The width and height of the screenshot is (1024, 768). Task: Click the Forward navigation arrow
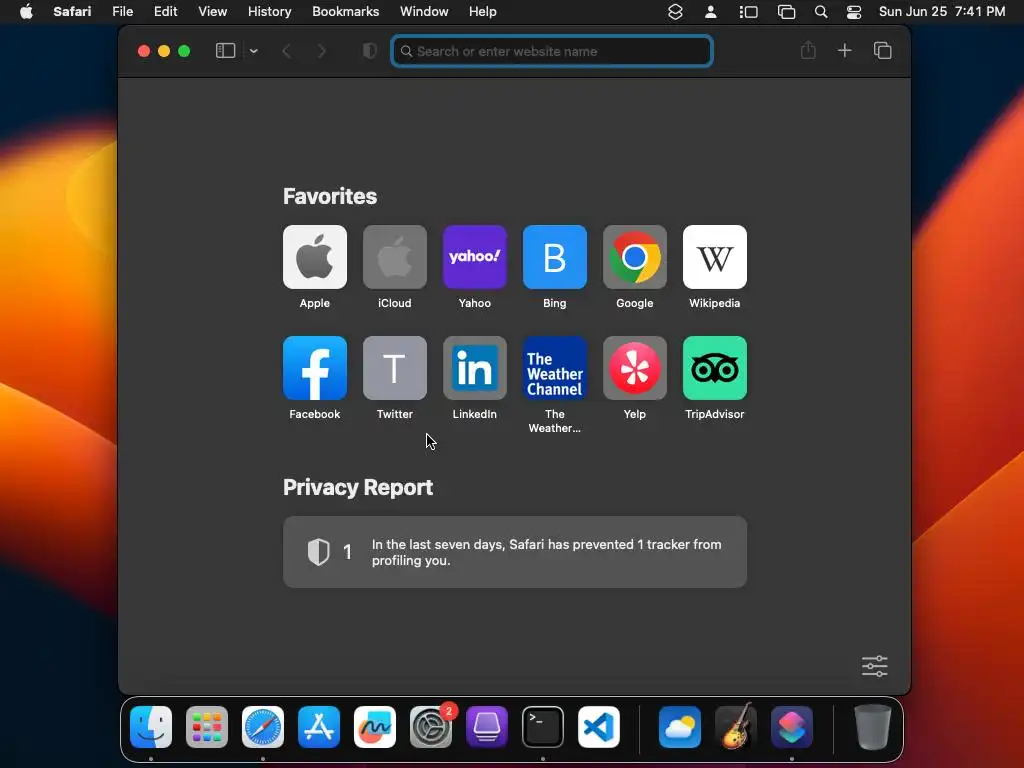click(321, 51)
